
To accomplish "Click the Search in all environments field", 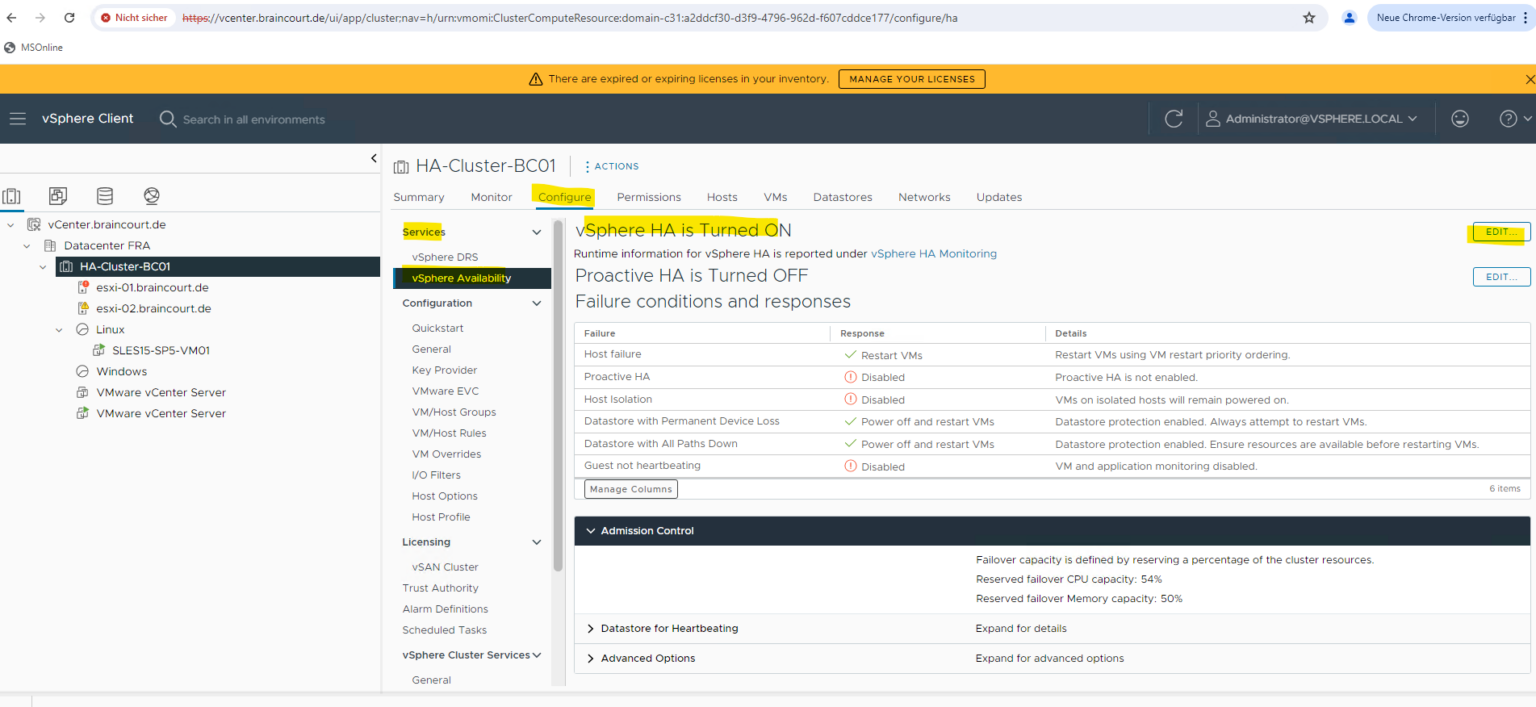I will point(253,120).
